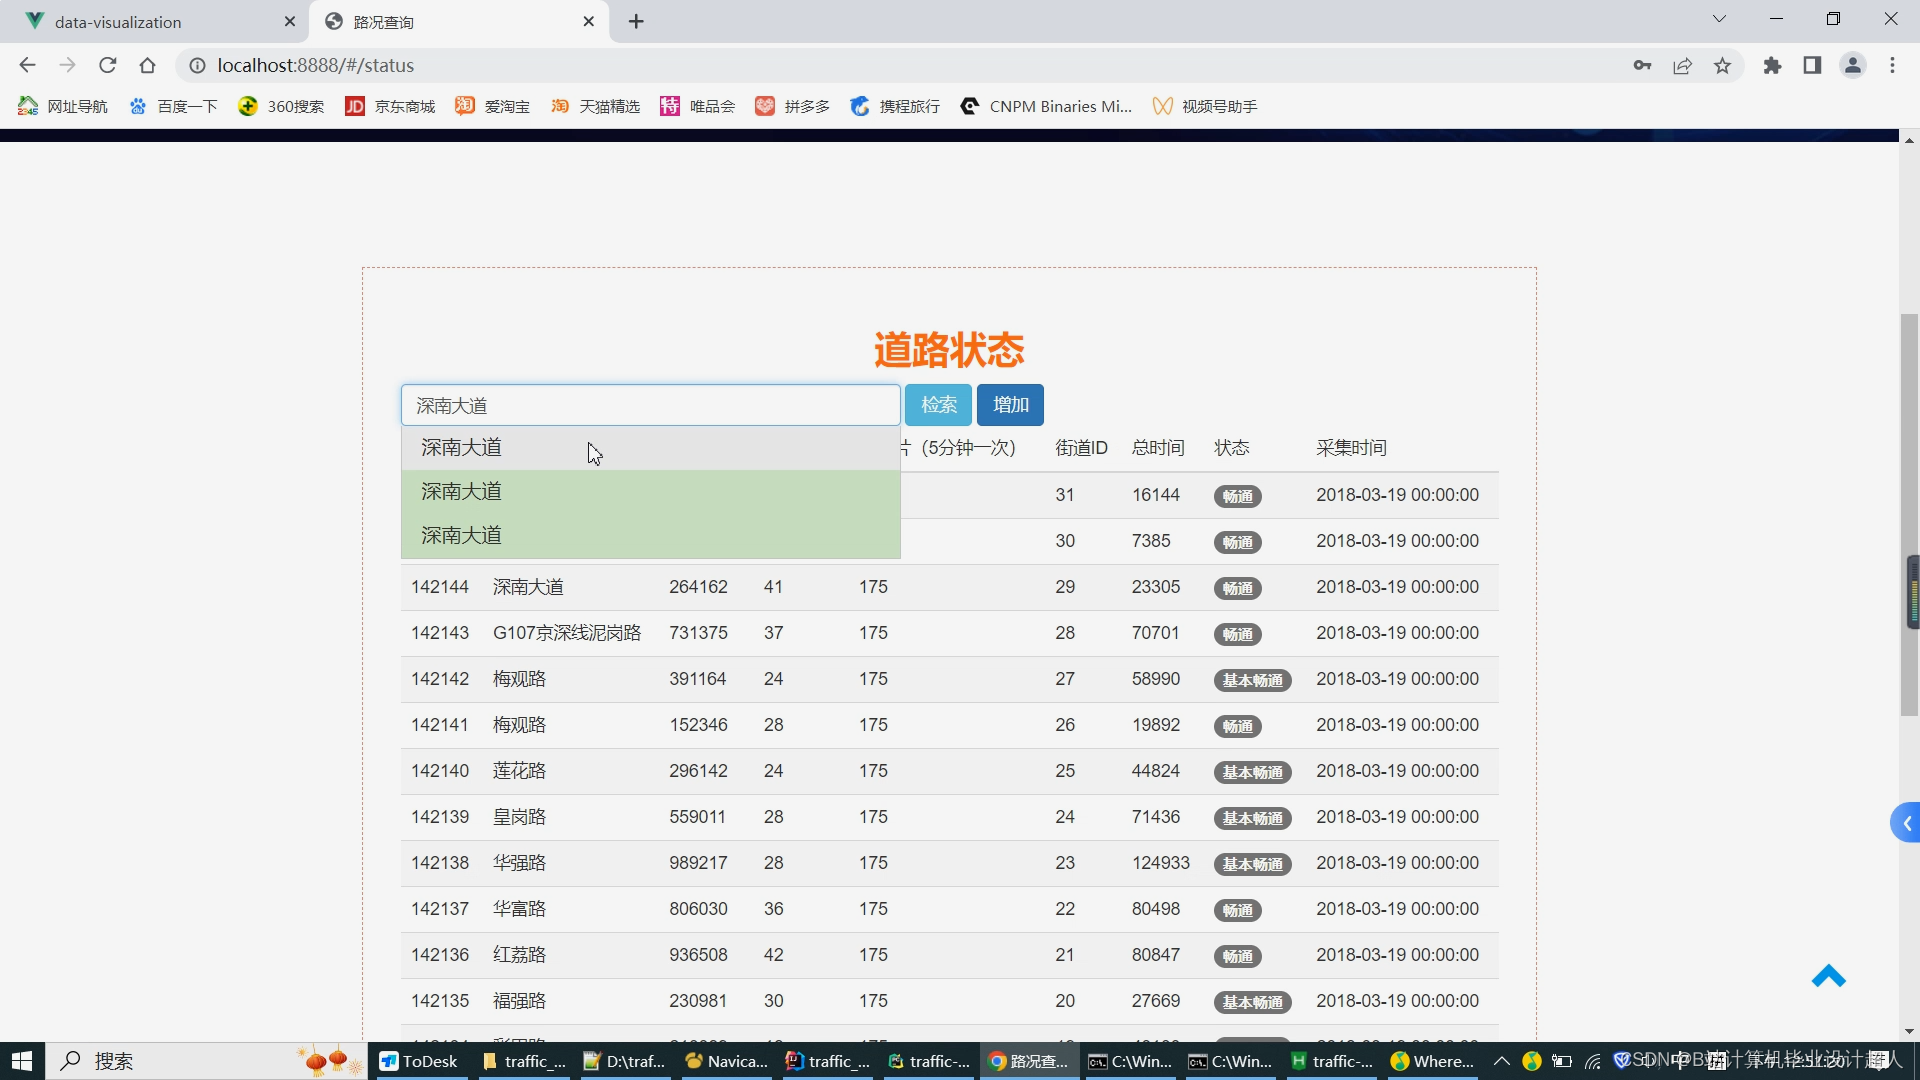The width and height of the screenshot is (1920, 1080).
Task: Open the tab search dropdown arrow
Action: pos(1719,19)
